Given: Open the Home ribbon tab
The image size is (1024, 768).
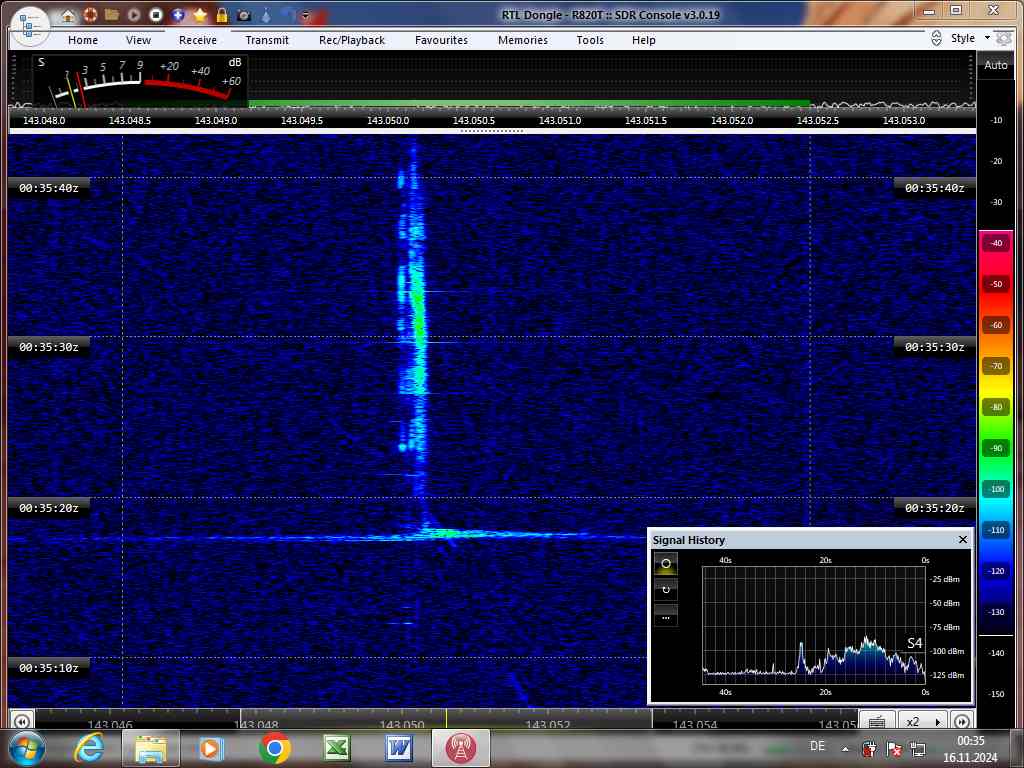Looking at the screenshot, I should click(x=83, y=40).
